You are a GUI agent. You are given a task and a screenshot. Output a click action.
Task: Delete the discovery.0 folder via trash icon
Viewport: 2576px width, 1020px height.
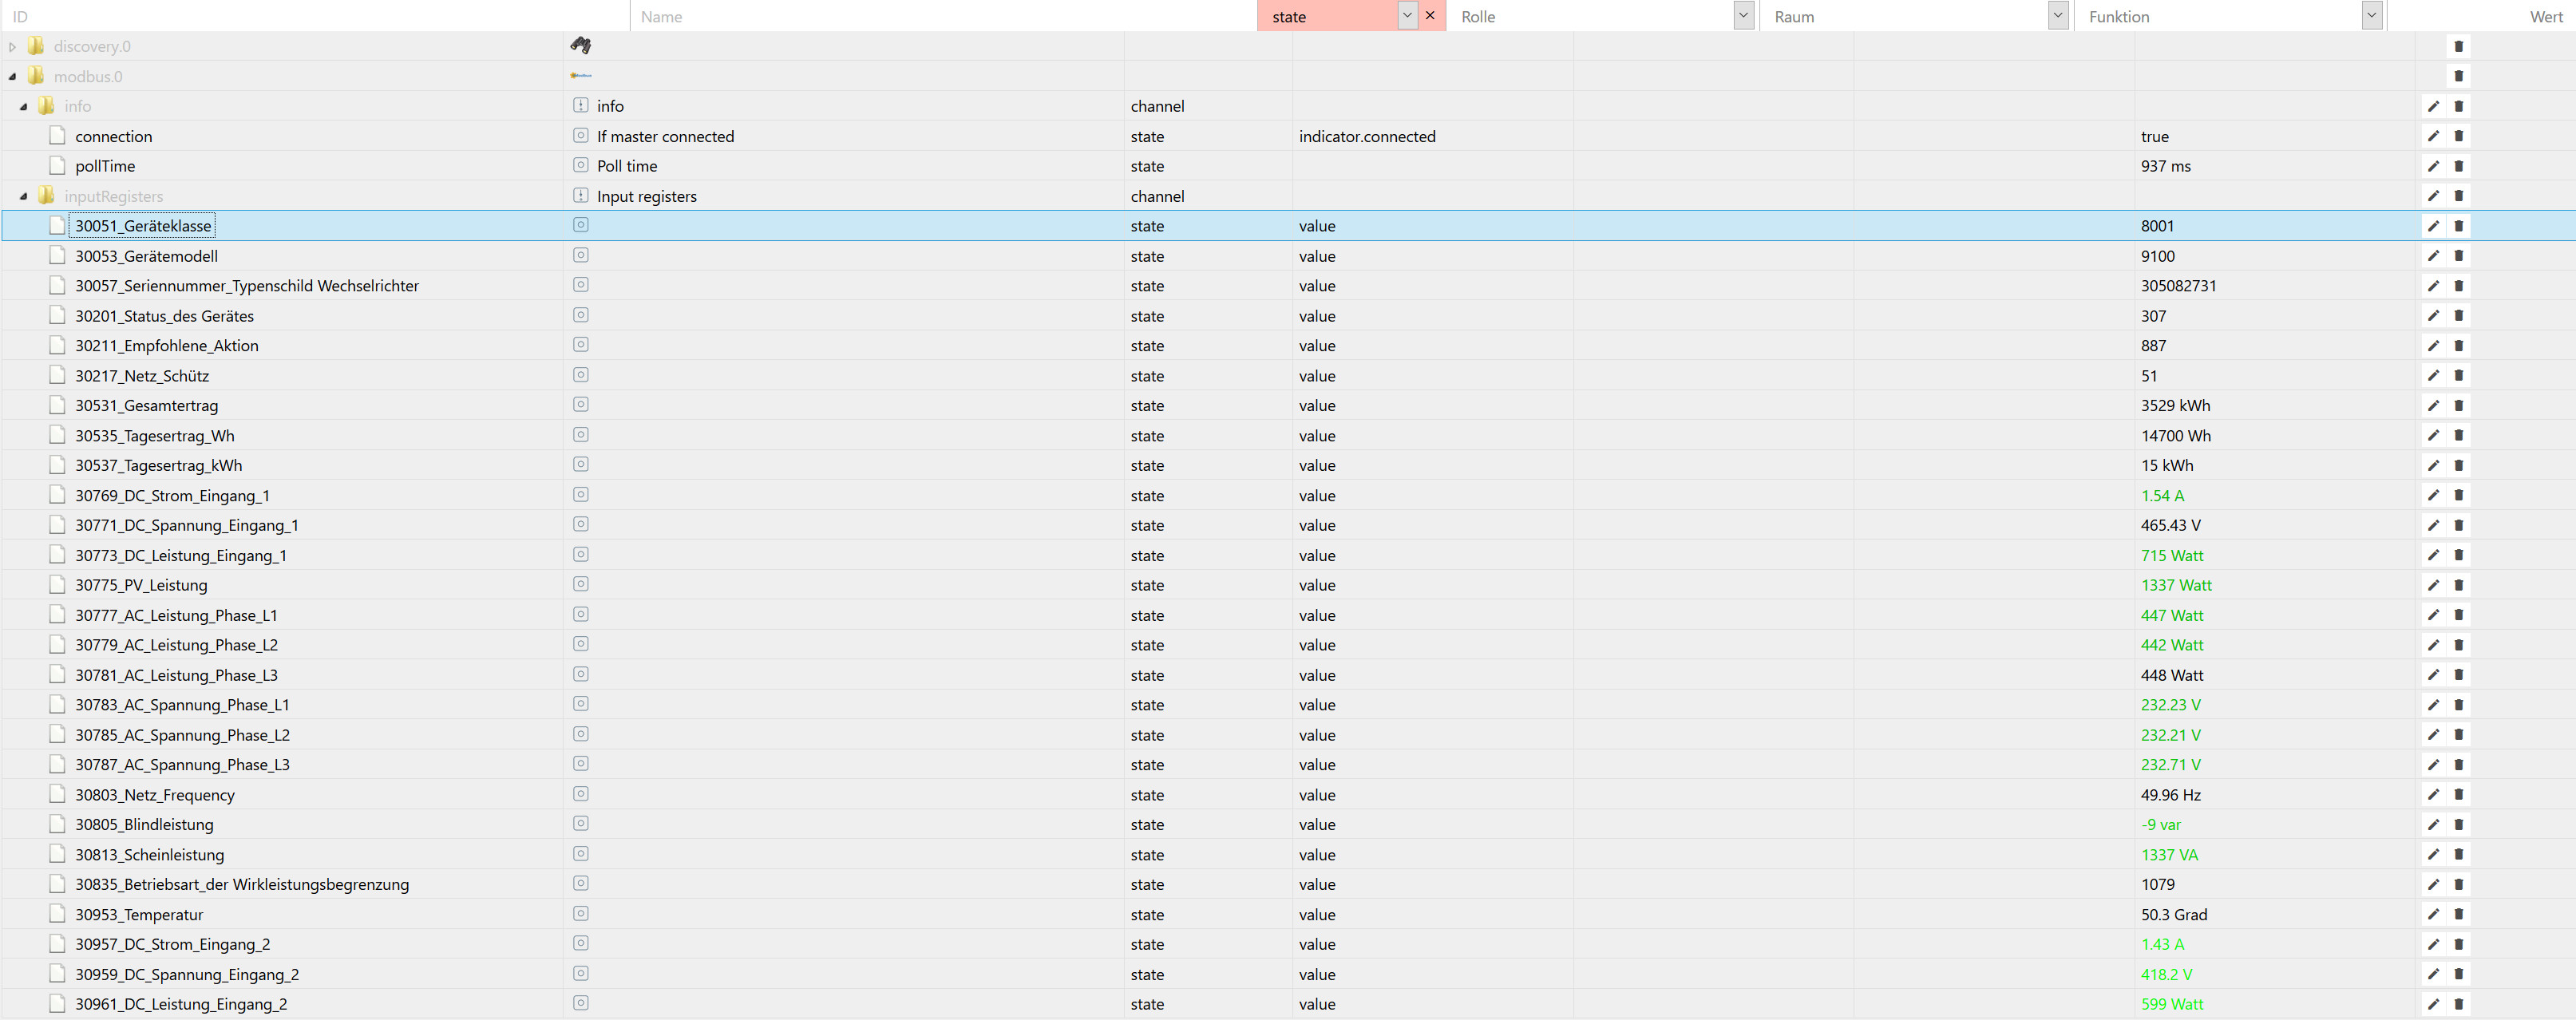[x=2459, y=46]
